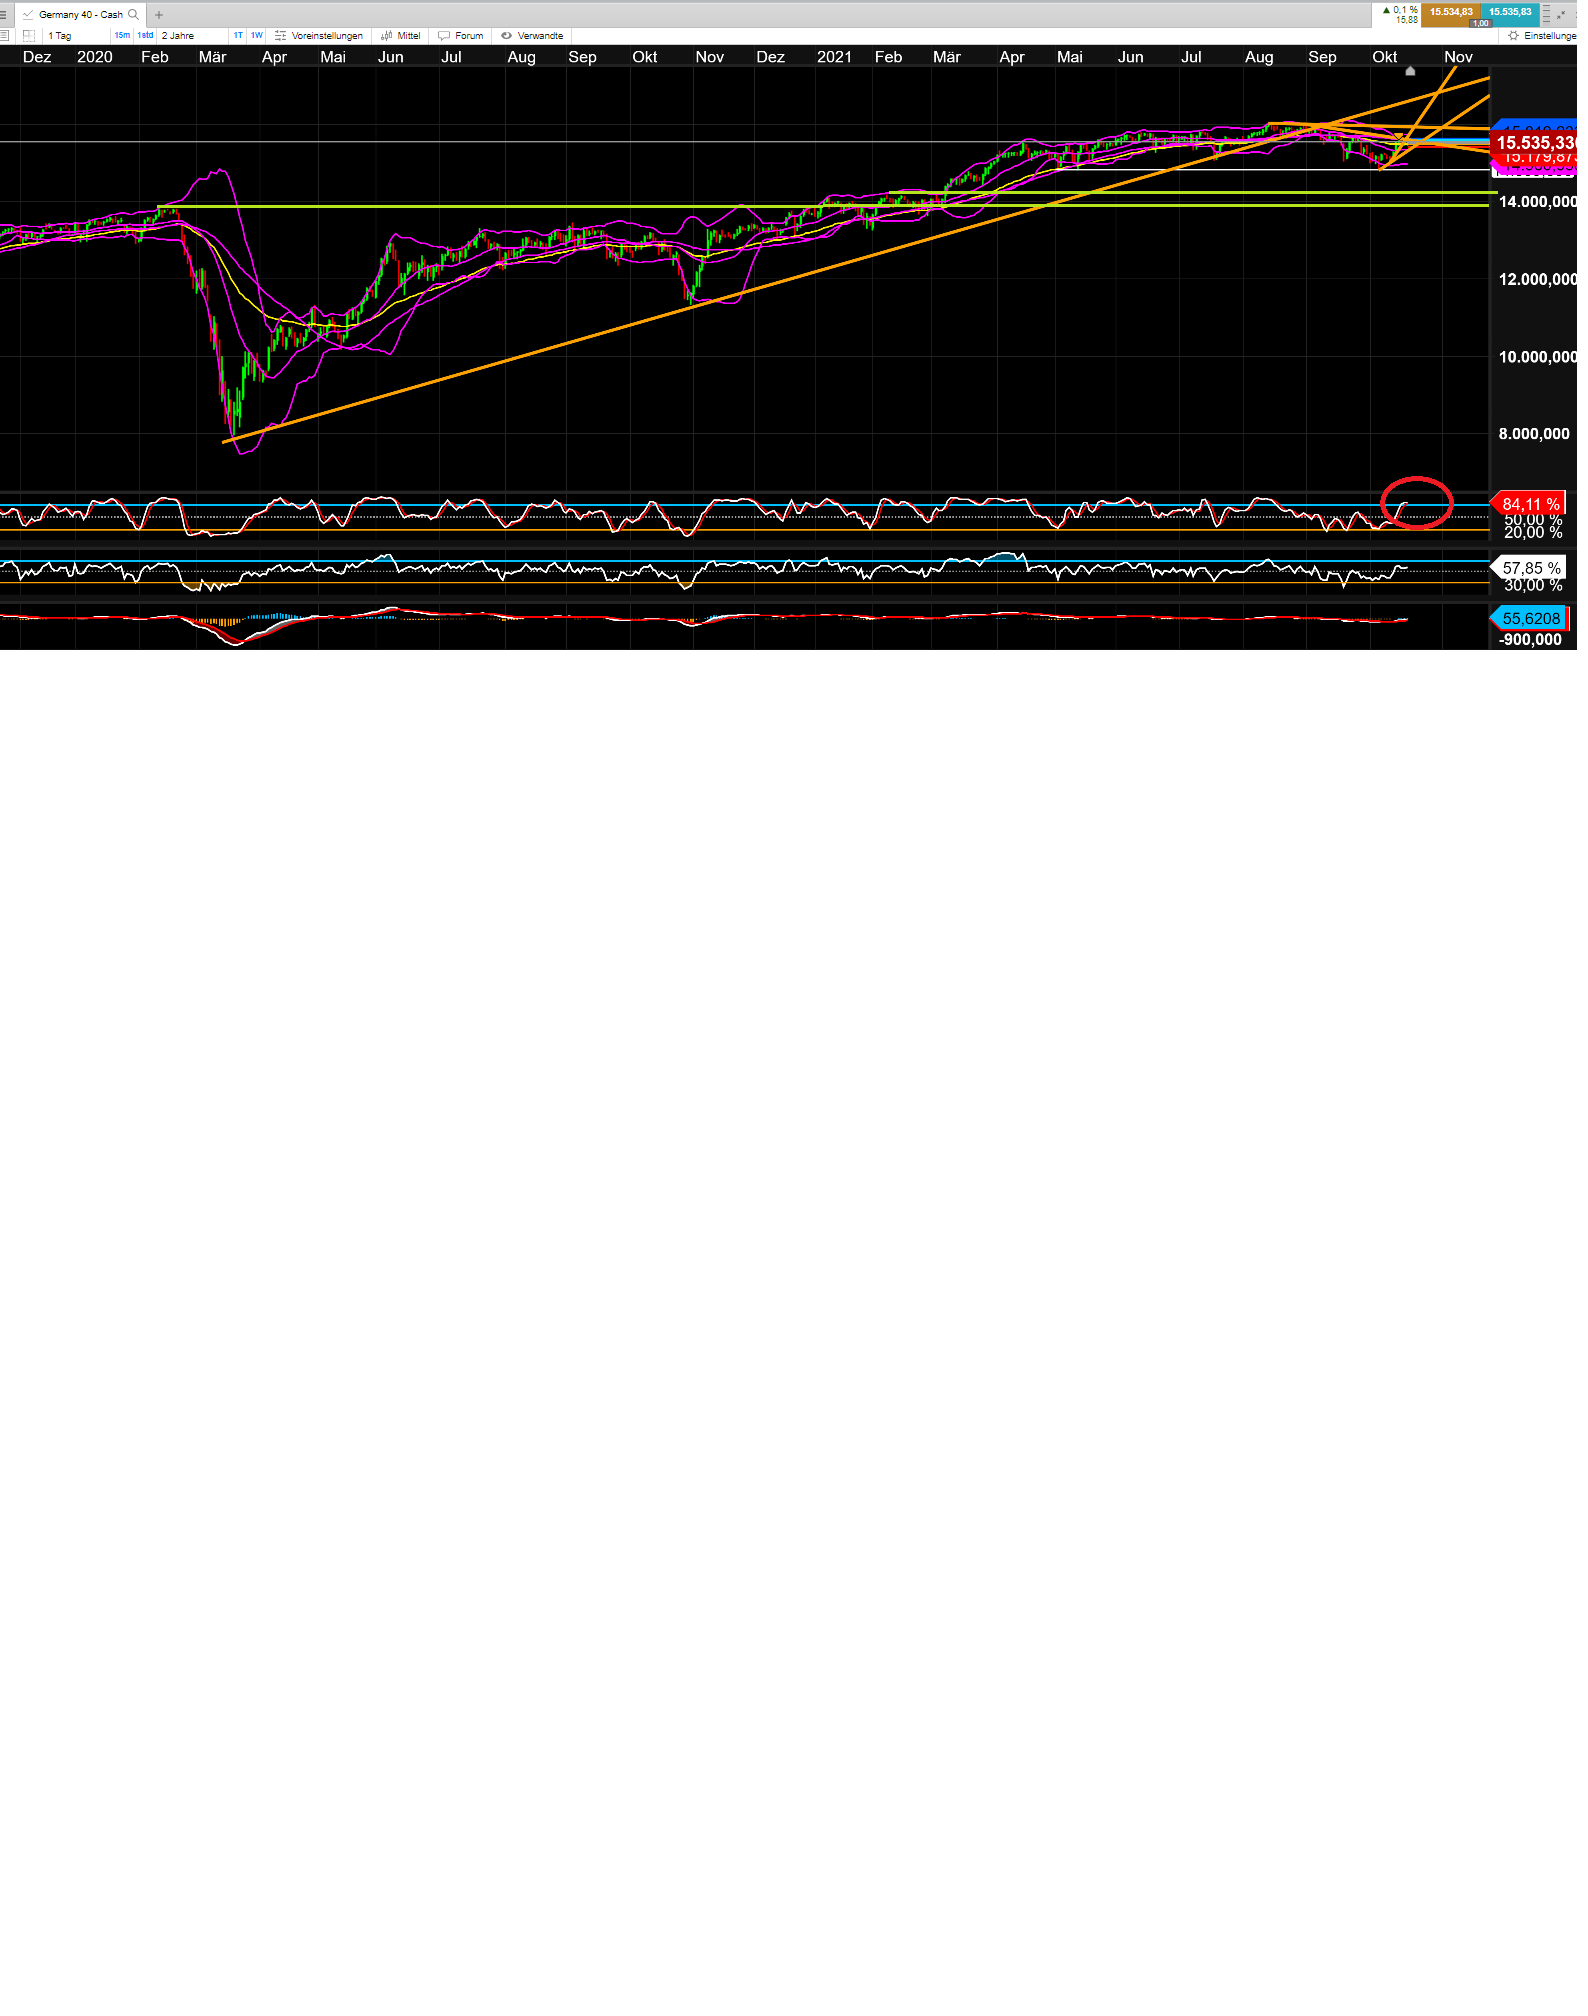Click the list panel icon at far left
Image resolution: width=1588 pixels, height=2016 pixels.
4,36
